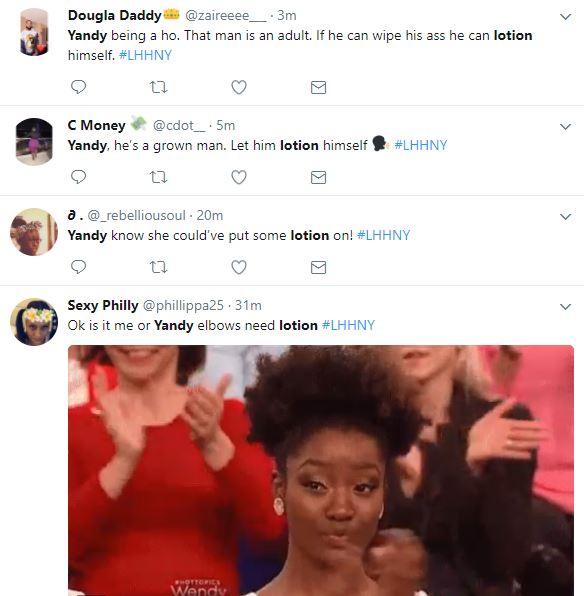Expand options chevron on C Money's tweet
This screenshot has width=584, height=596.
tap(565, 127)
